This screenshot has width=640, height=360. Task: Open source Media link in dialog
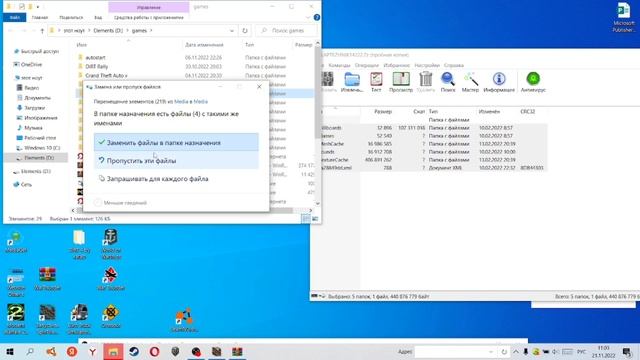181,101
